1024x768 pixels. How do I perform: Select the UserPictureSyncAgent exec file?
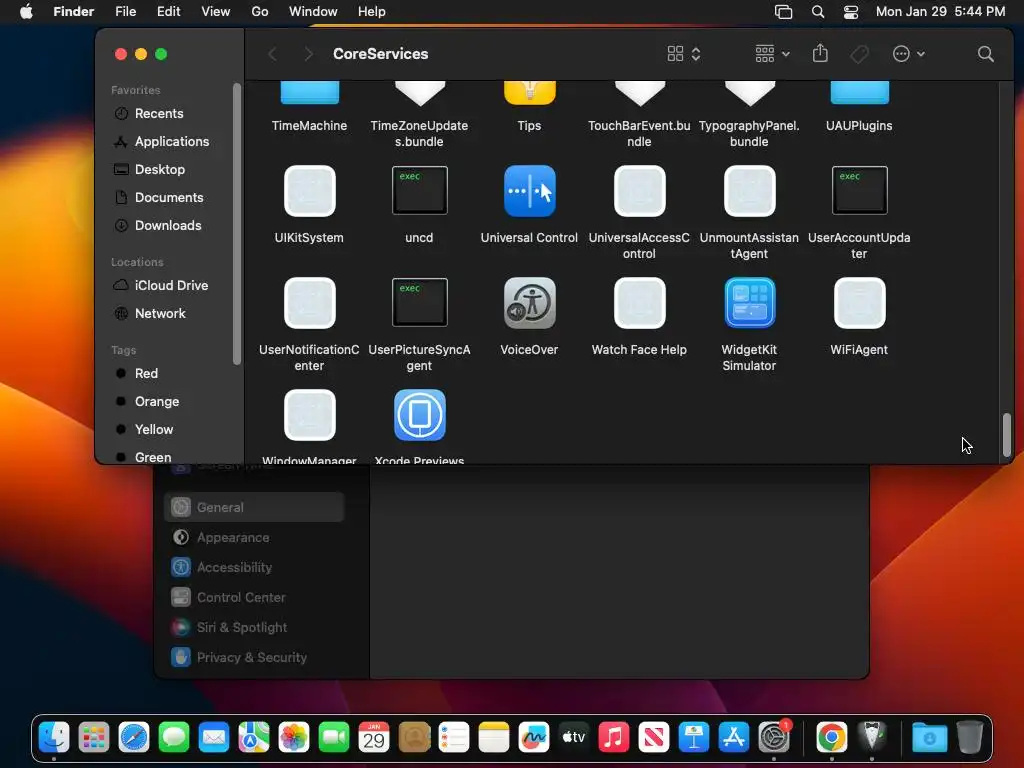point(420,302)
